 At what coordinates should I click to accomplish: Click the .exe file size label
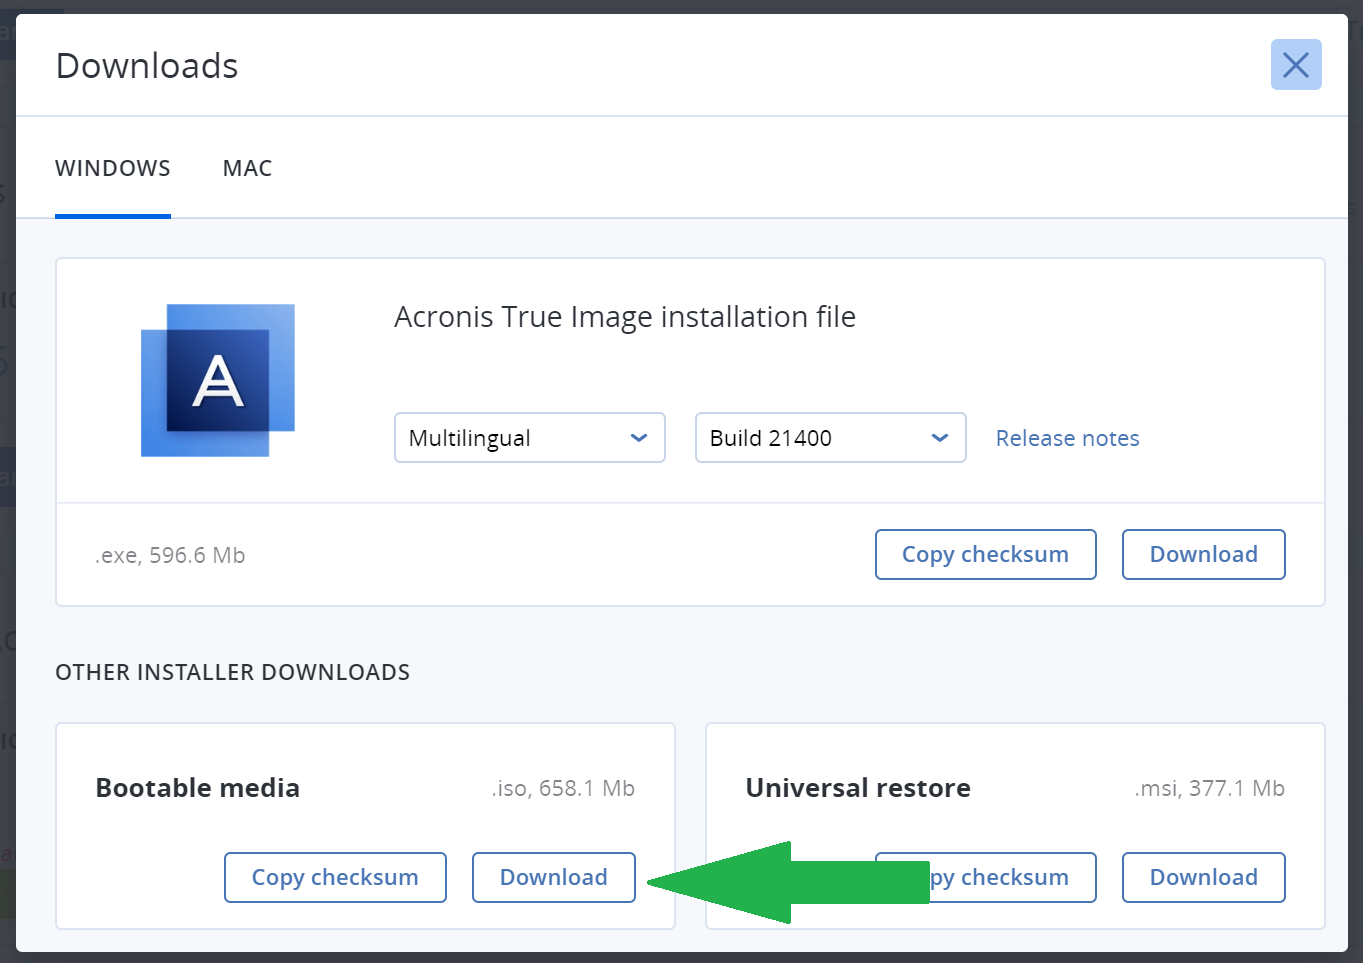click(x=170, y=554)
